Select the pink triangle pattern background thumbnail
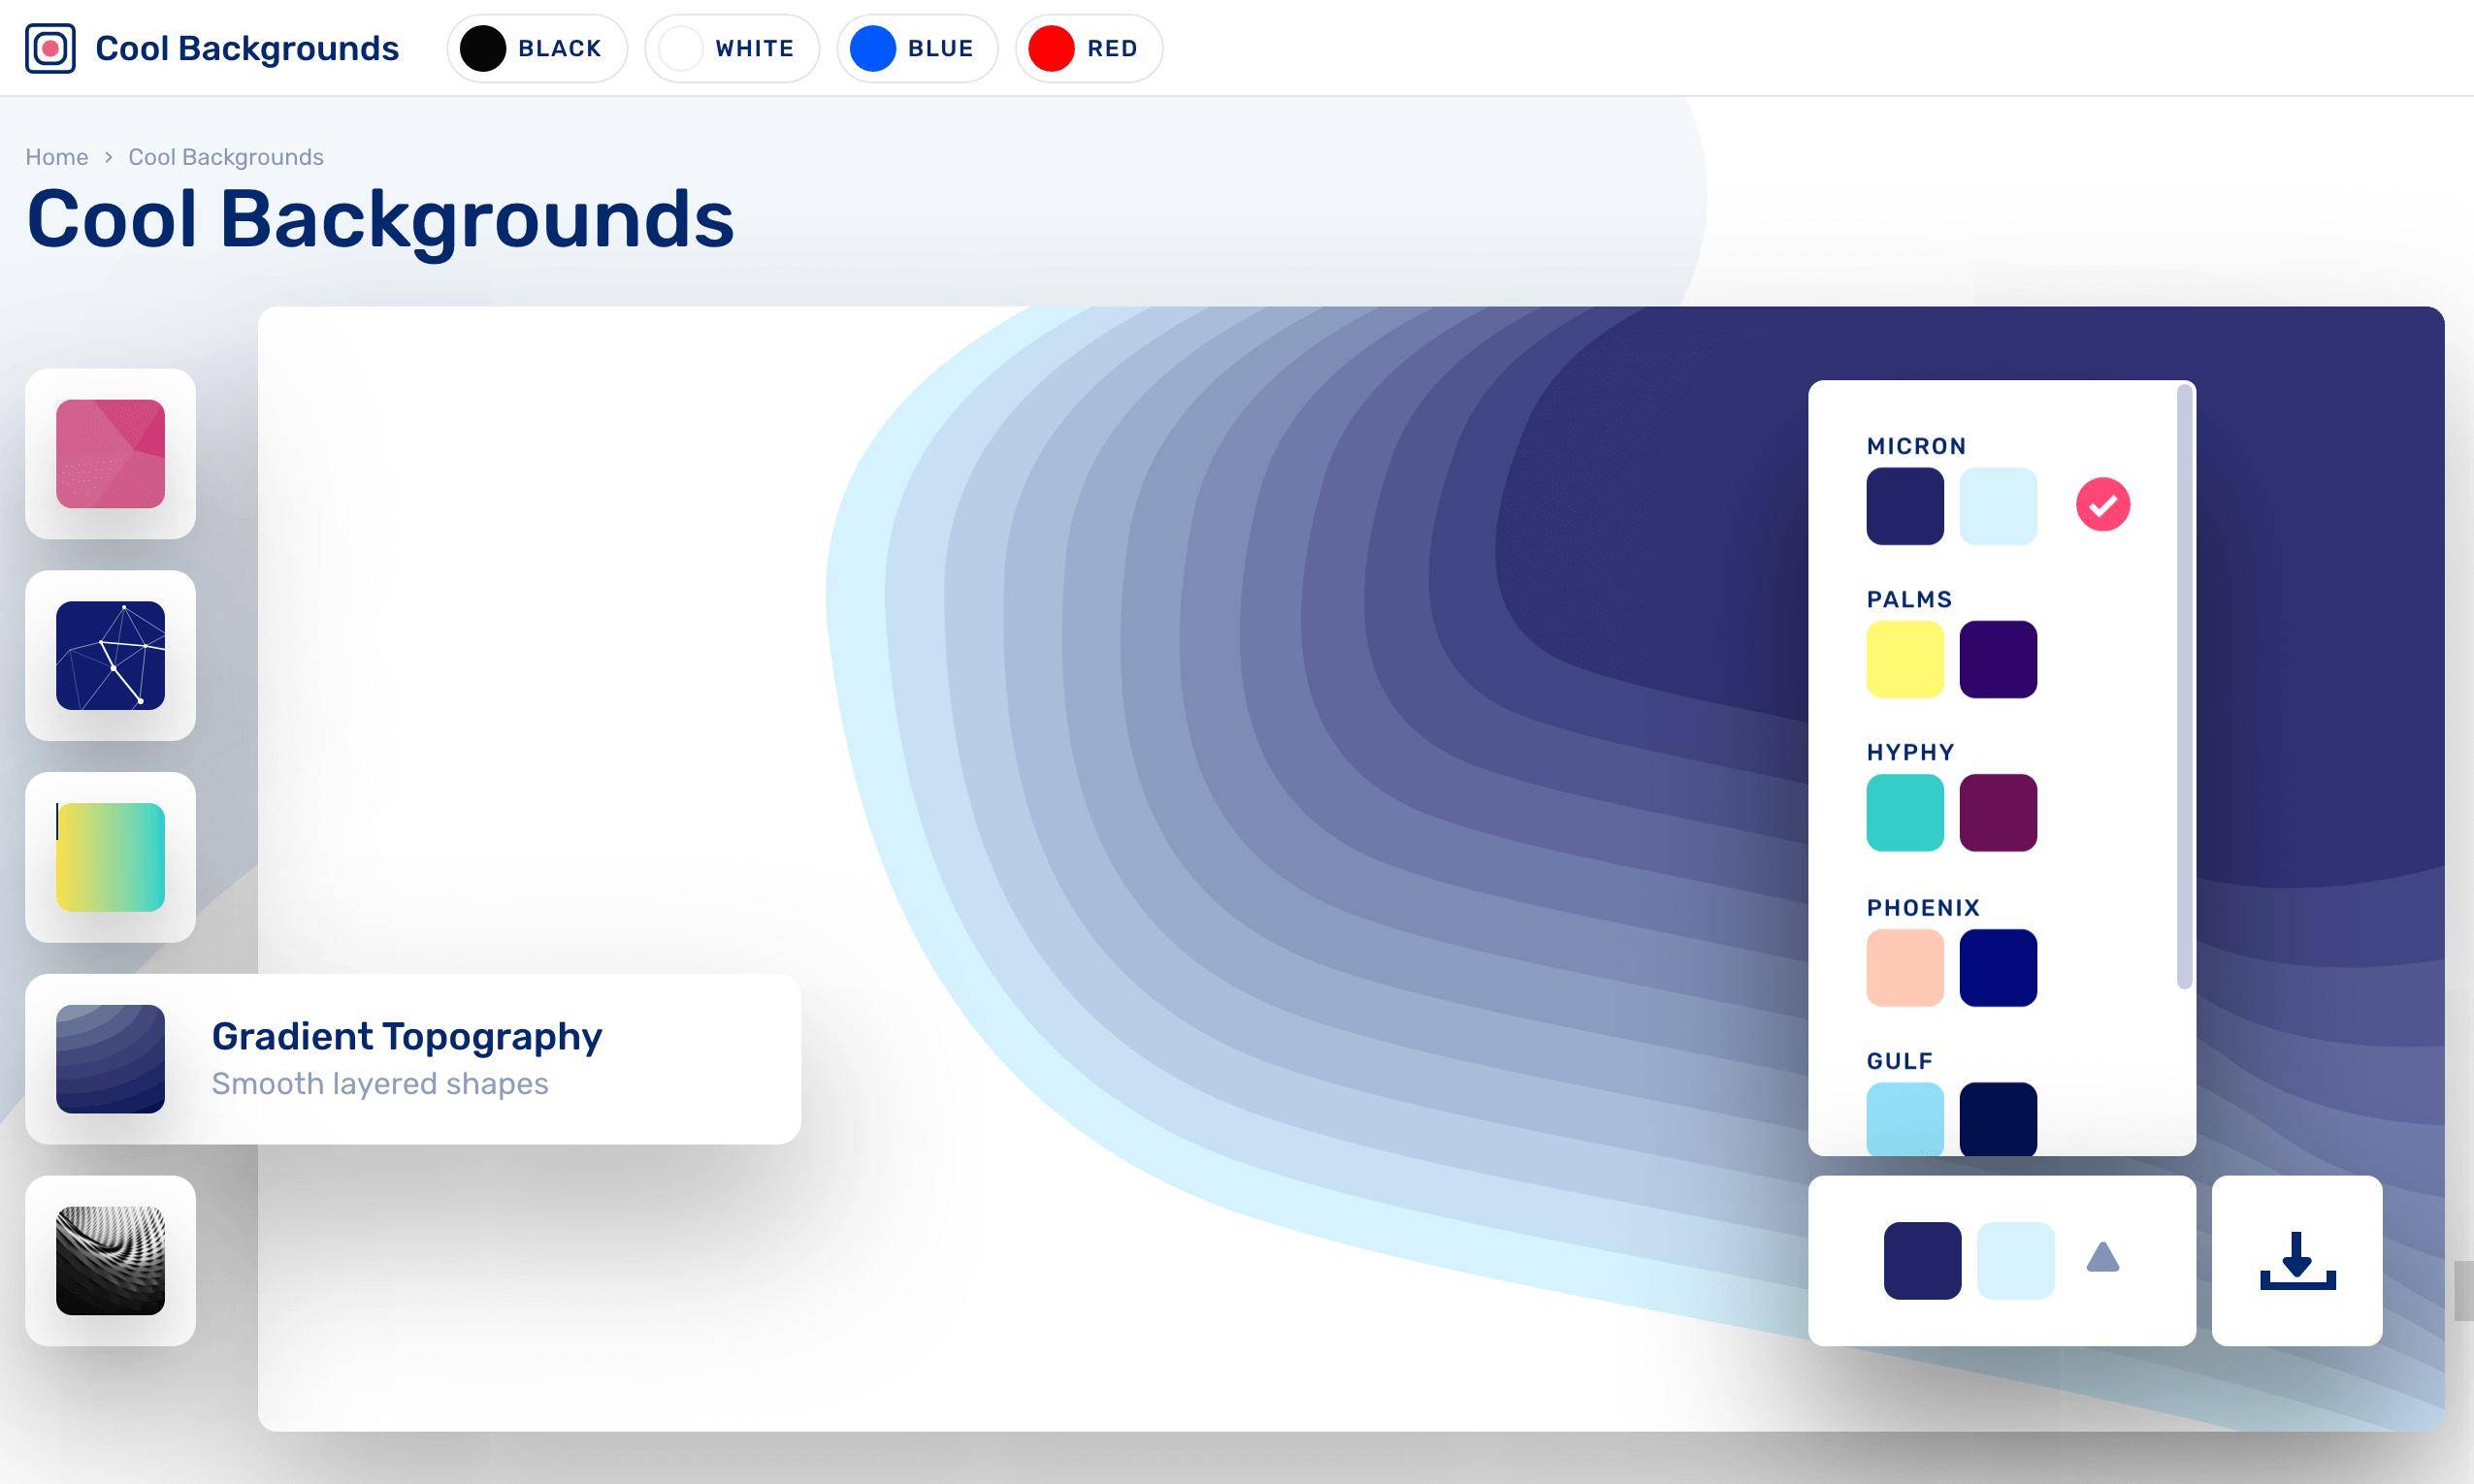This screenshot has height=1484, width=2474. point(110,454)
